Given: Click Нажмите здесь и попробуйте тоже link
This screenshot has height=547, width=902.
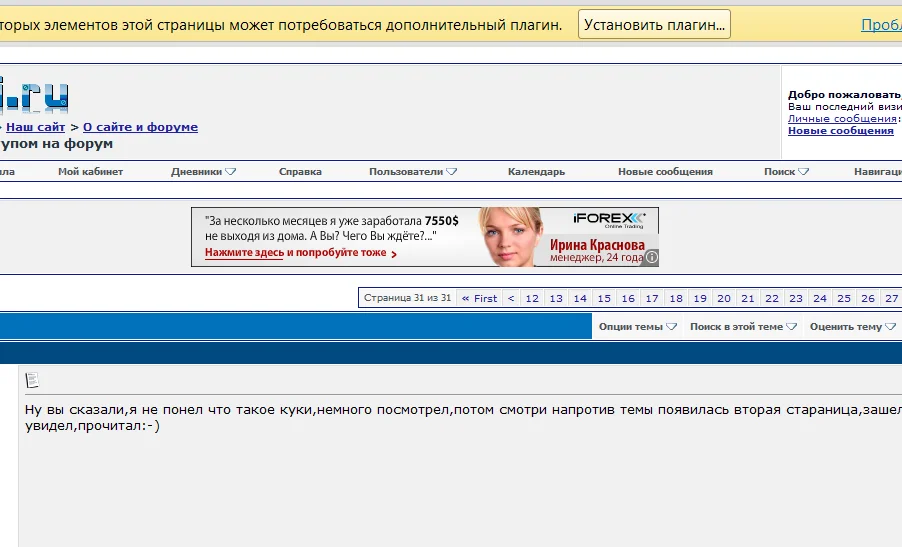Looking at the screenshot, I should [300, 253].
